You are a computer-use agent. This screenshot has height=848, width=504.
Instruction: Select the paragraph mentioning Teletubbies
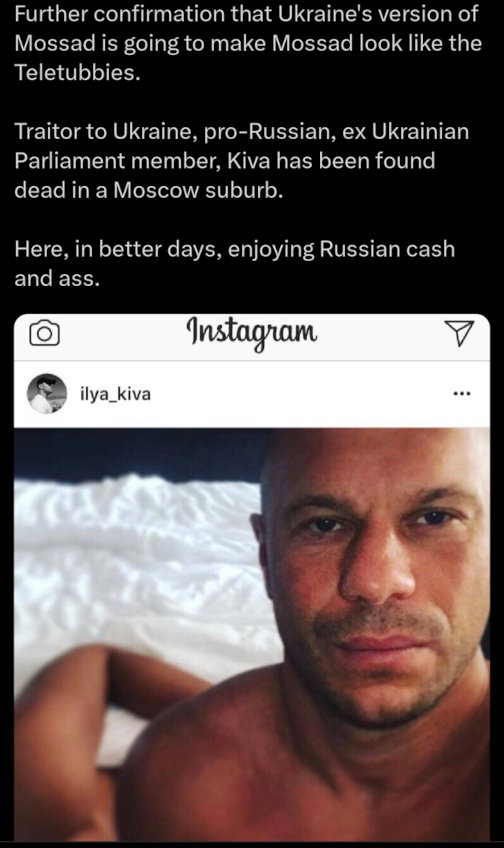[247, 43]
